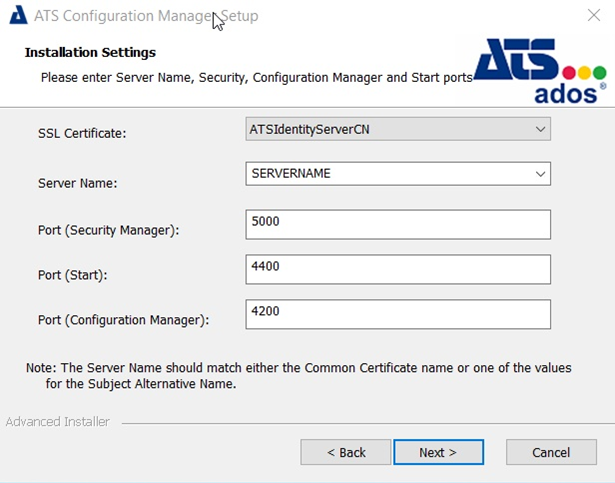The image size is (615, 483).
Task: Click into the SERVERNAME text field
Action: click(388, 174)
